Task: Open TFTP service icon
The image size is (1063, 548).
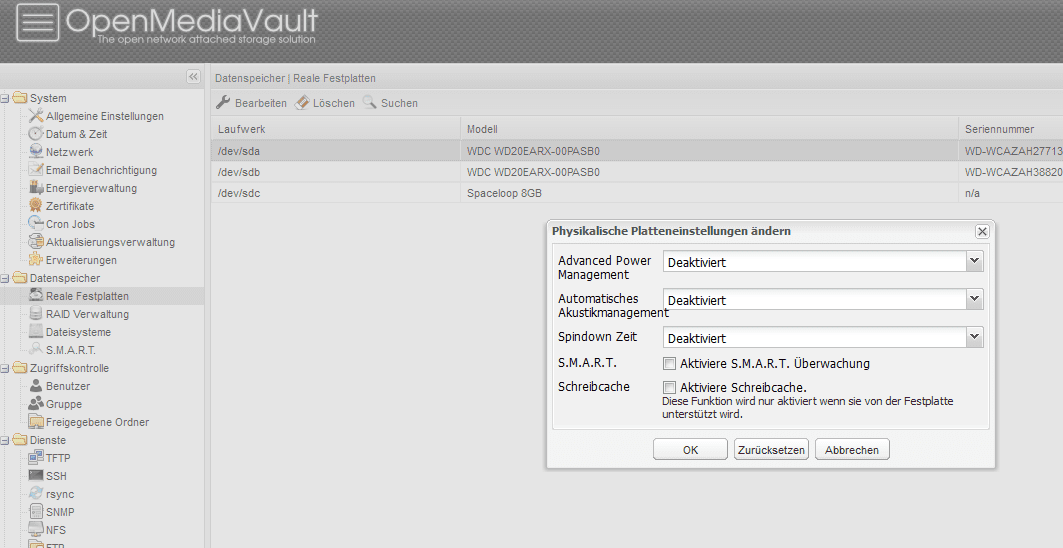Action: pos(36,457)
